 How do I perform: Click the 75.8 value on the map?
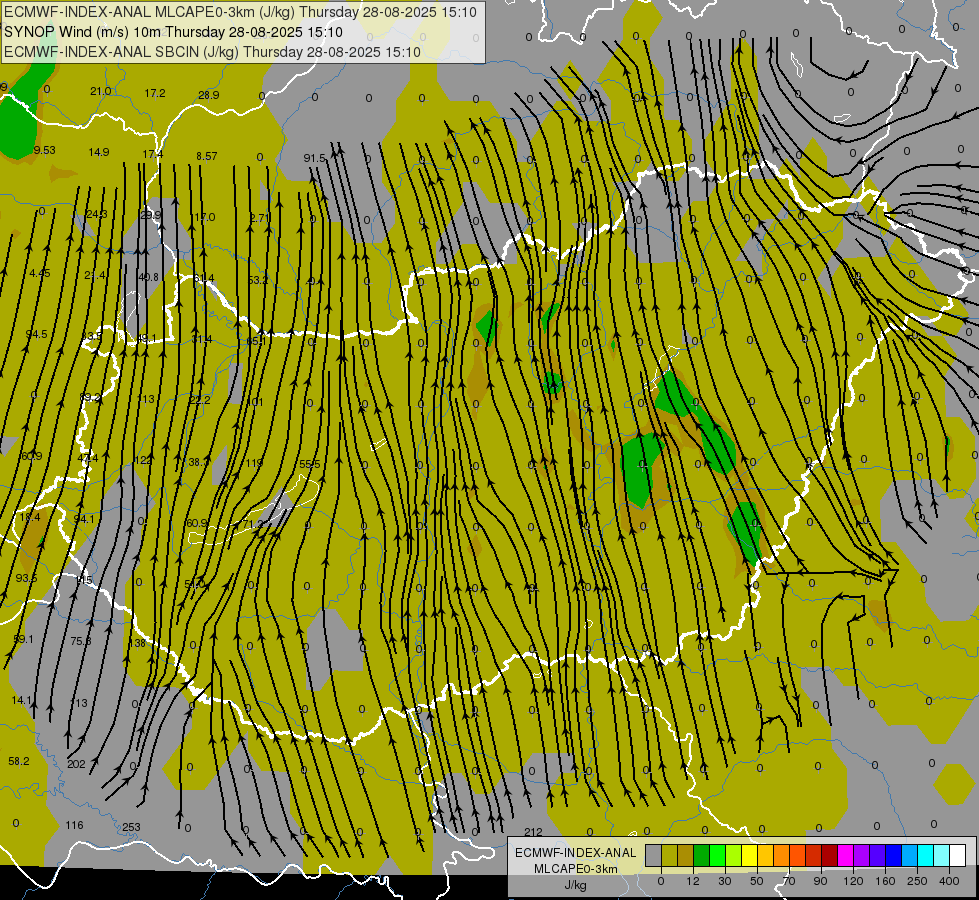point(81,641)
